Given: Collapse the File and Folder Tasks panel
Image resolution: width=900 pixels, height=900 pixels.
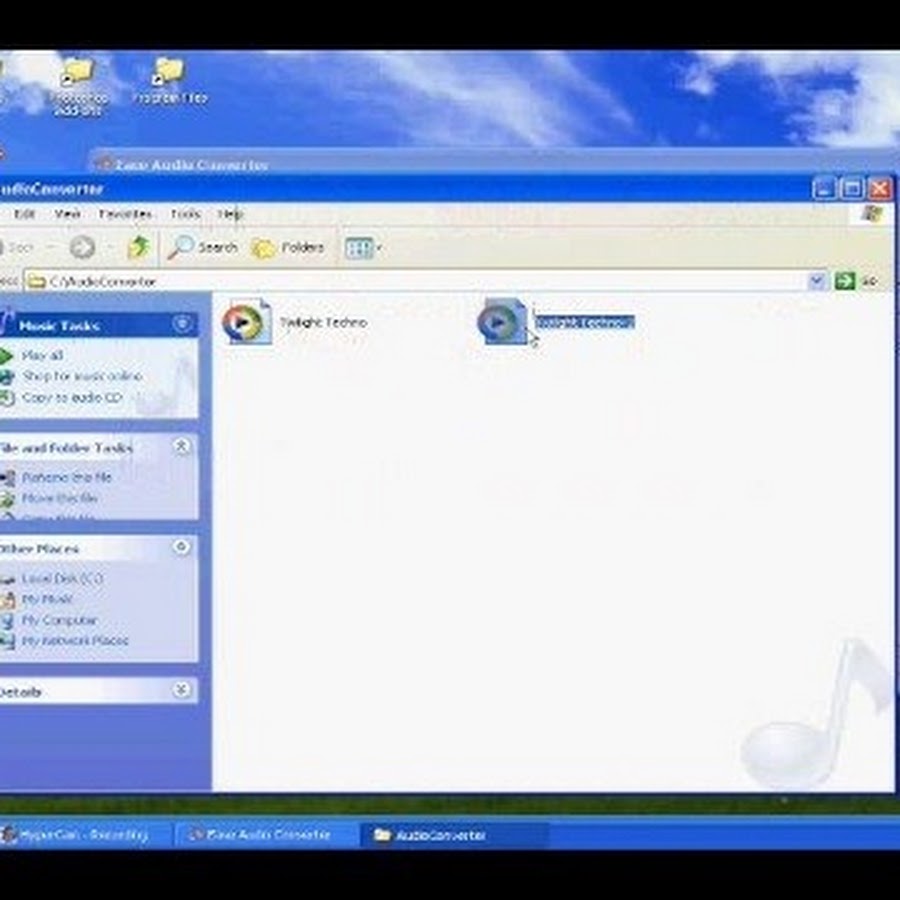Looking at the screenshot, I should (182, 447).
